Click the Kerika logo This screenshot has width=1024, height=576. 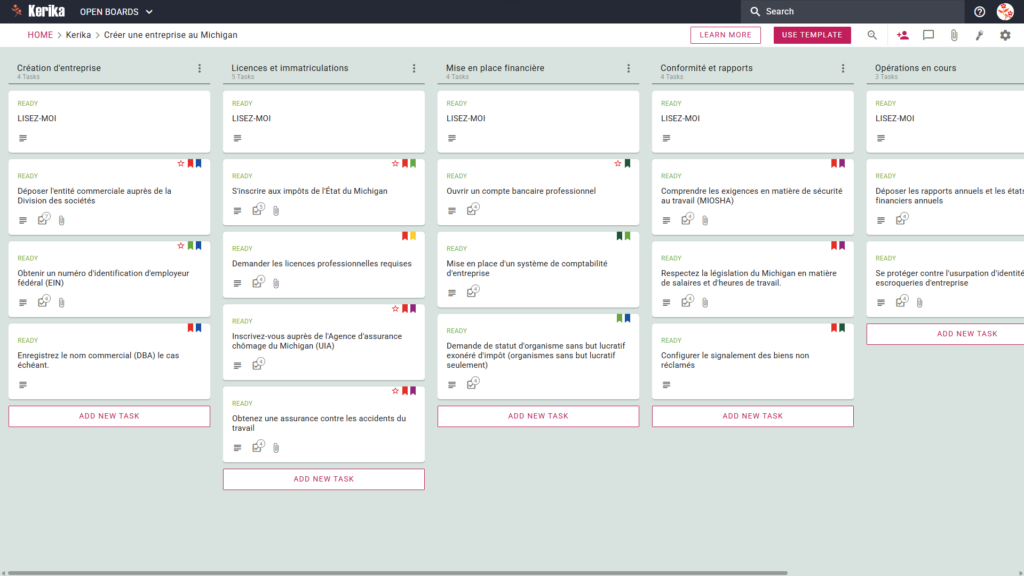(x=38, y=11)
